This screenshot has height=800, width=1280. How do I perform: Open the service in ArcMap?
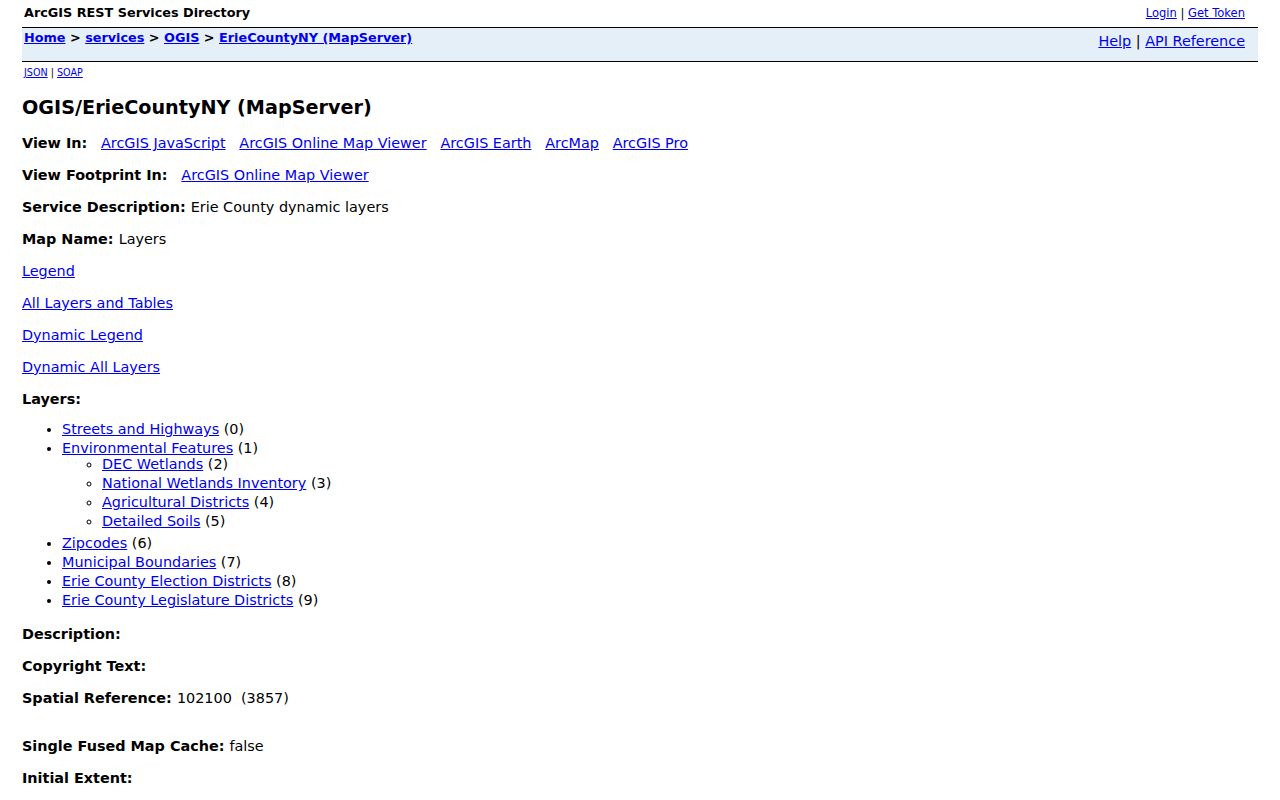pyautogui.click(x=572, y=143)
